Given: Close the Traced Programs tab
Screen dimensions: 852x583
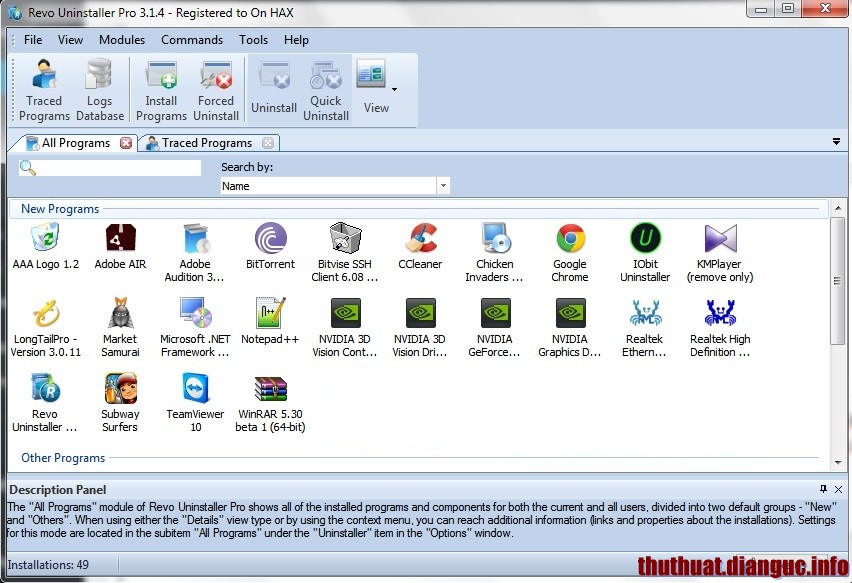Looking at the screenshot, I should tap(268, 143).
